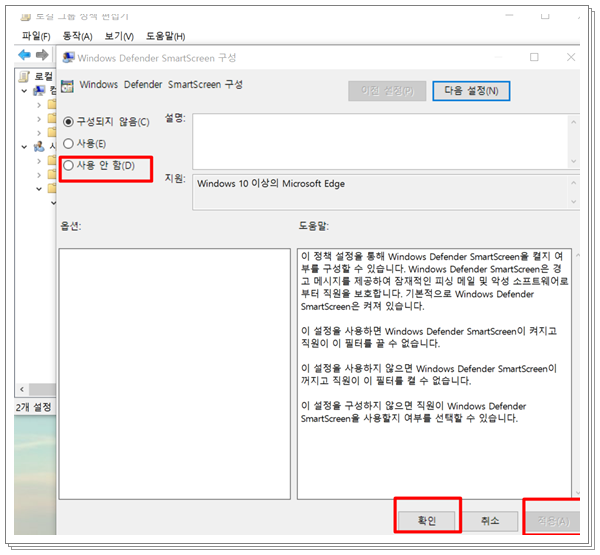Screen dimensions: 600x555
Task: Click the 이전 설정(P) button
Action: [x=387, y=91]
